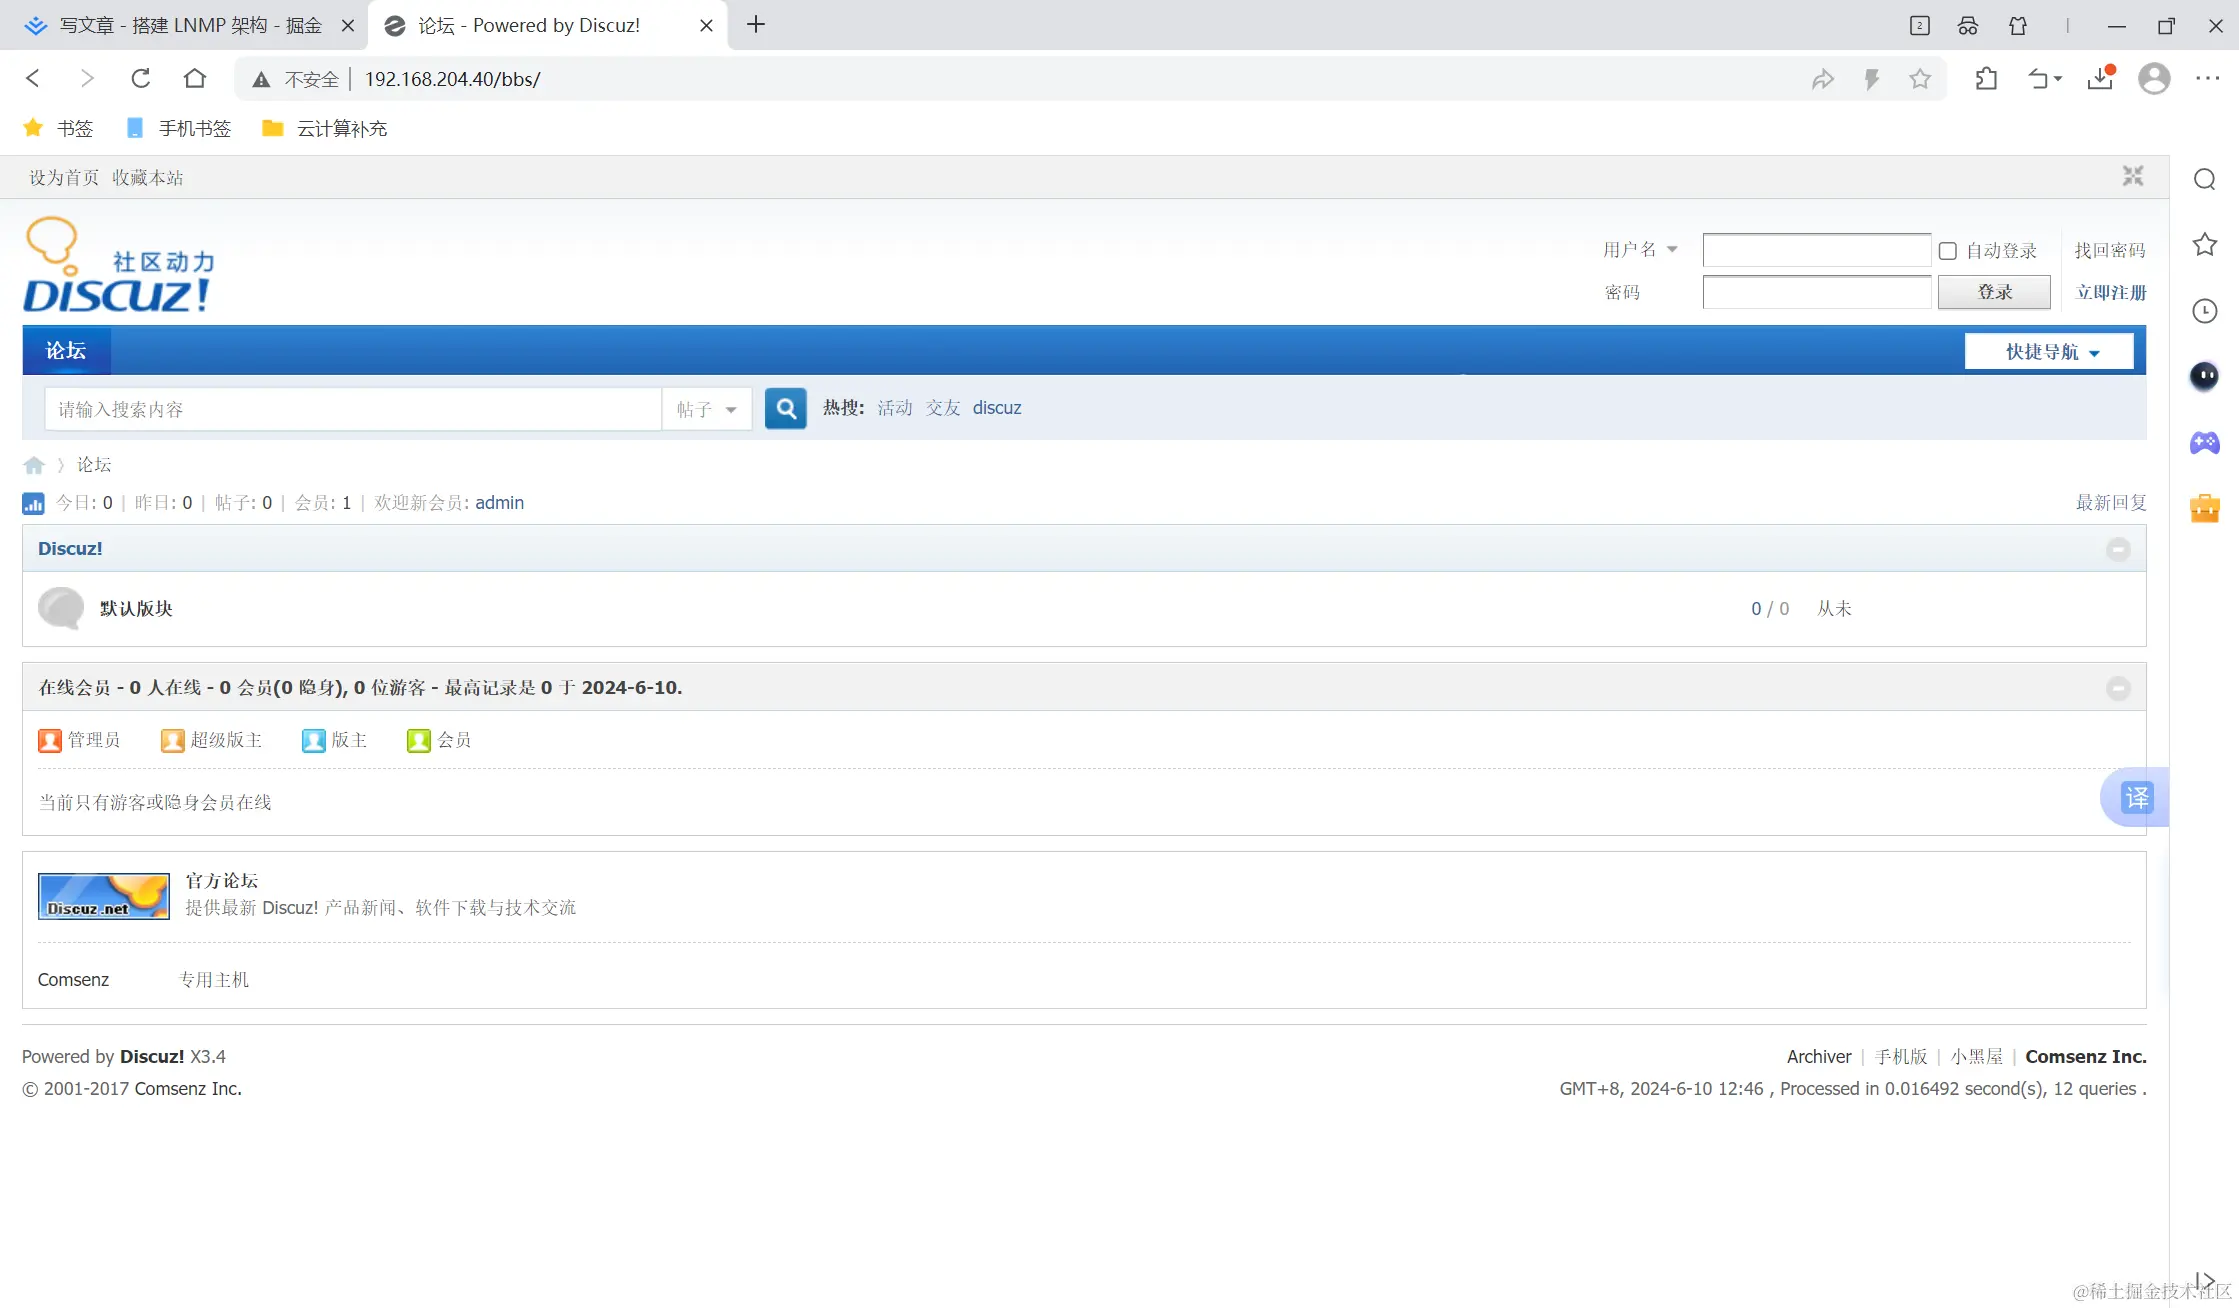Collapse the online members section
Image resolution: width=2239 pixels, height=1308 pixels.
(2118, 688)
